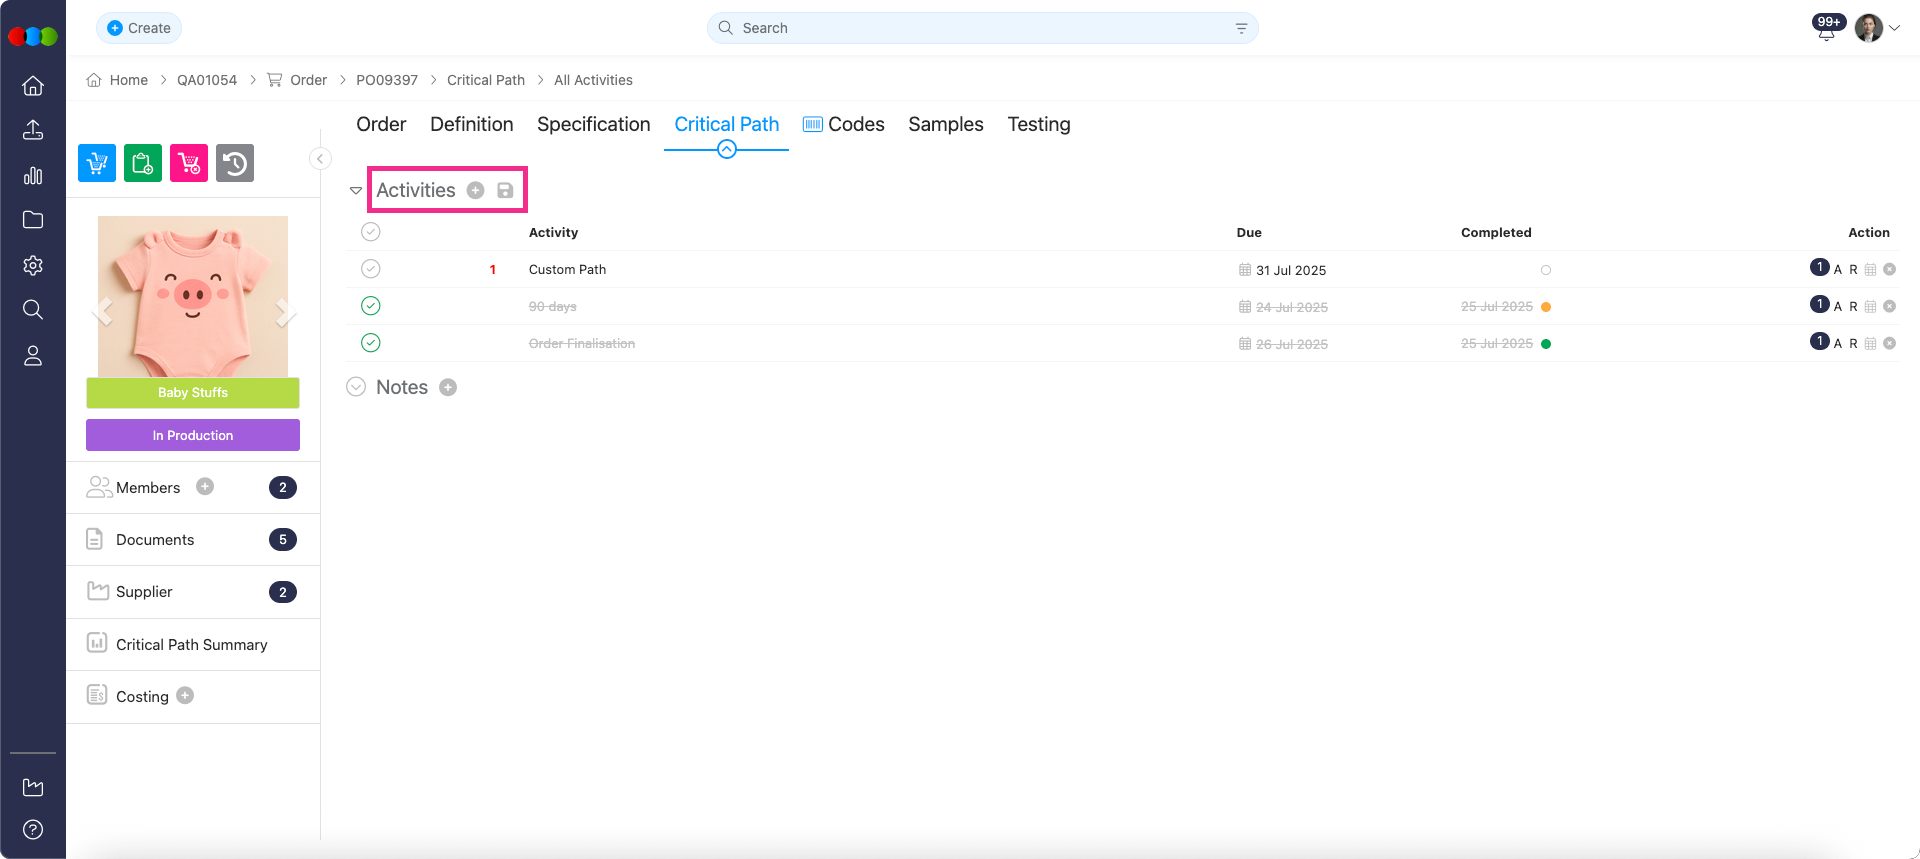Viewport: 1920px width, 859px height.
Task: Uncheck the 90 days activity
Action: coord(371,306)
